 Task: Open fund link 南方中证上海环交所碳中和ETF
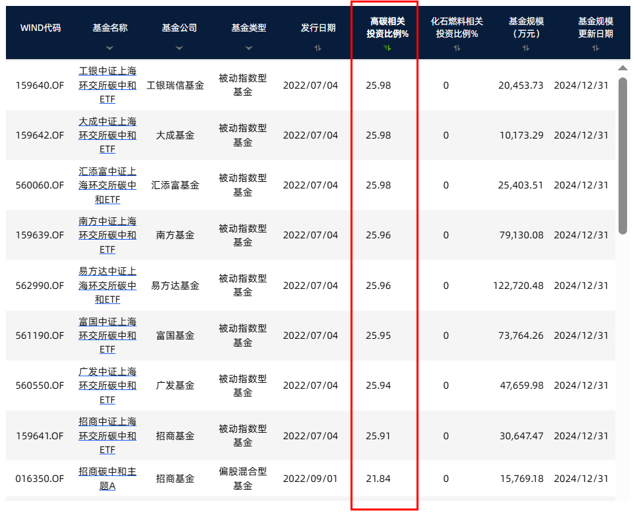107,235
